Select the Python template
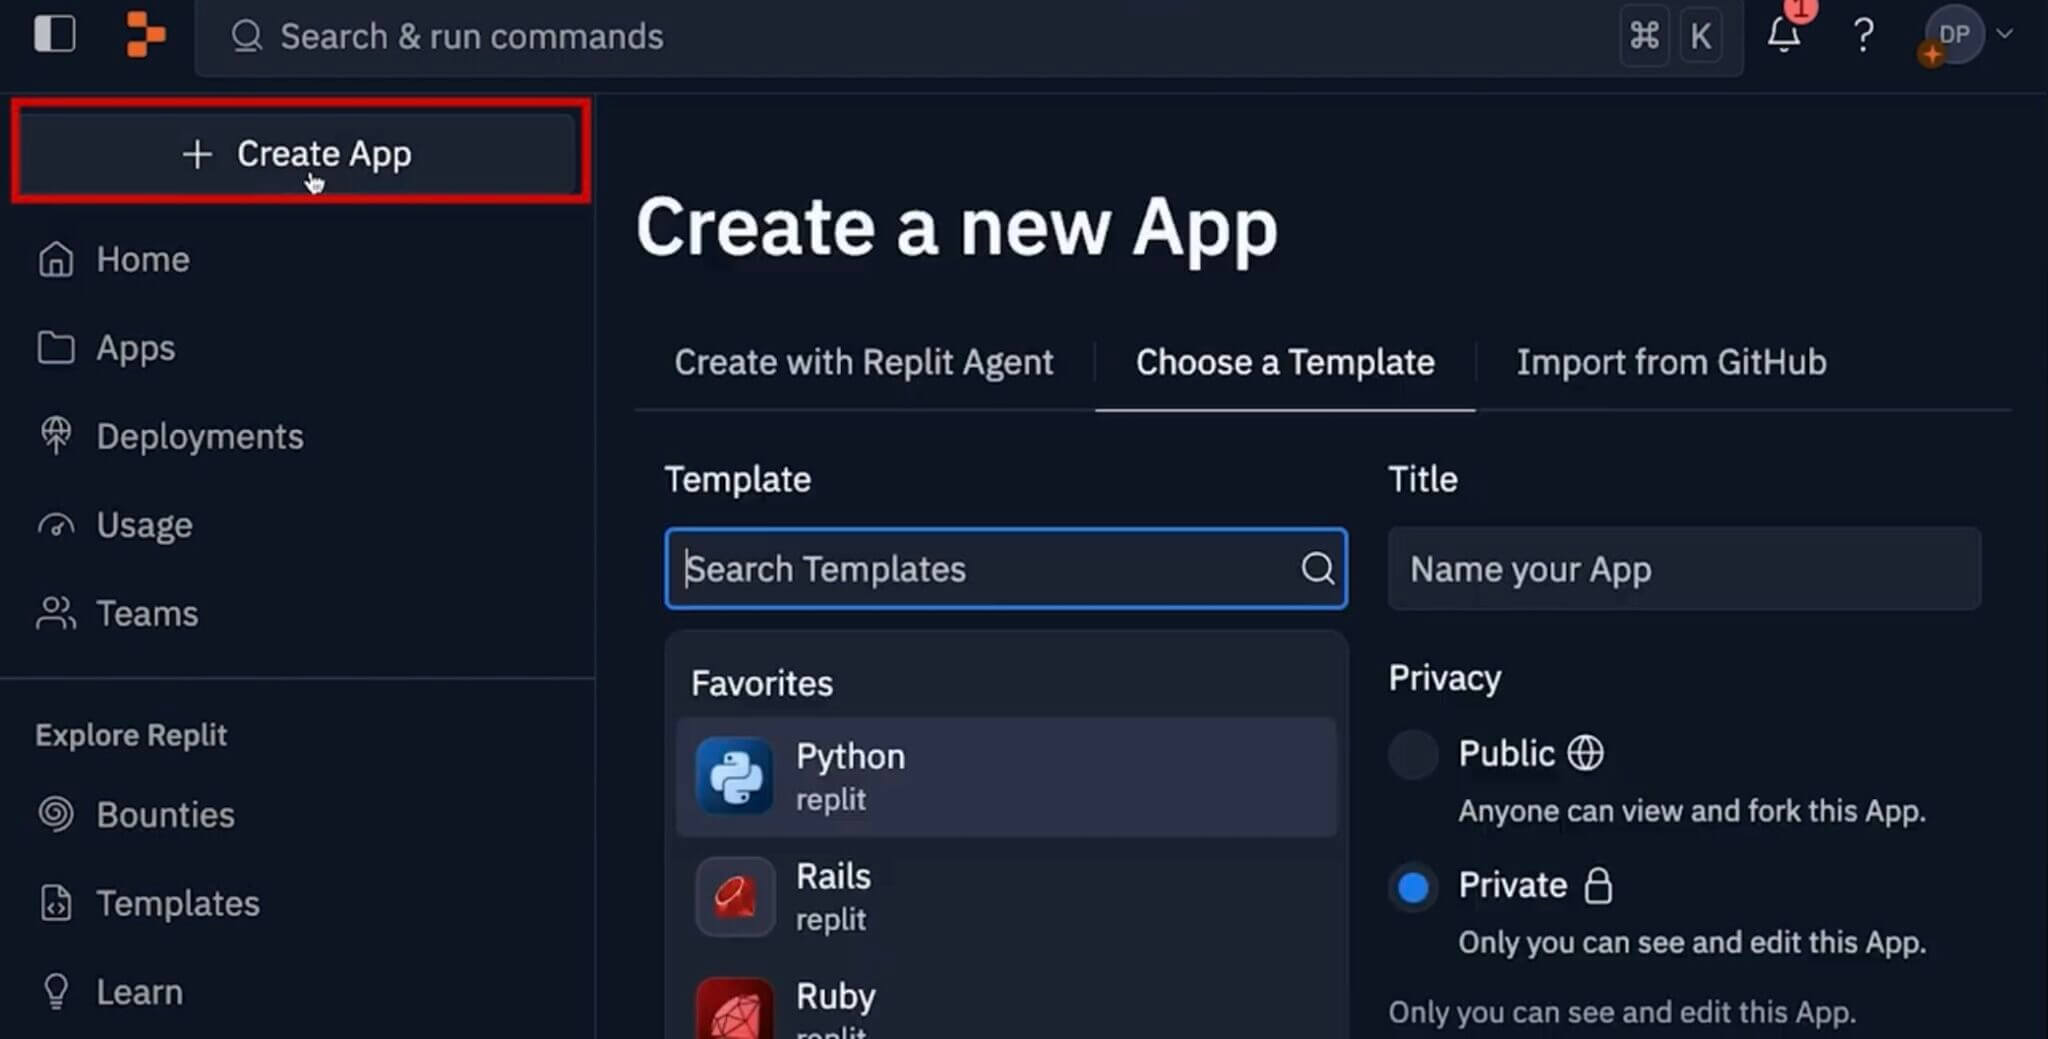The image size is (2048, 1039). pyautogui.click(x=1006, y=777)
